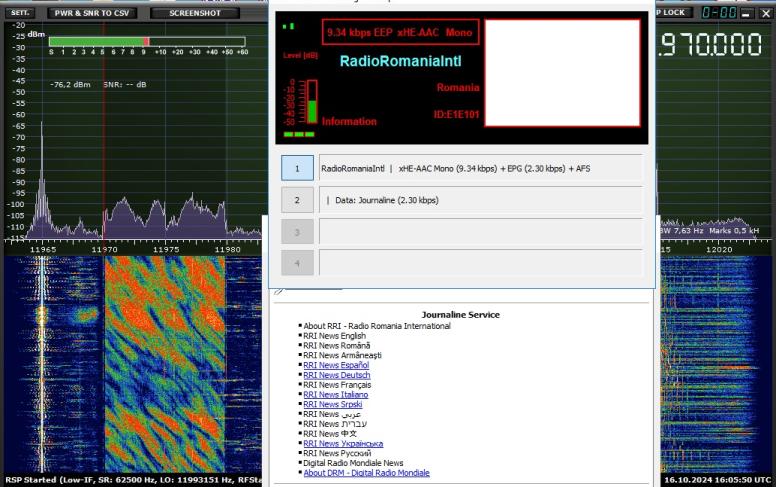Click the disabled service 3 button
776x487 pixels.
[297, 232]
